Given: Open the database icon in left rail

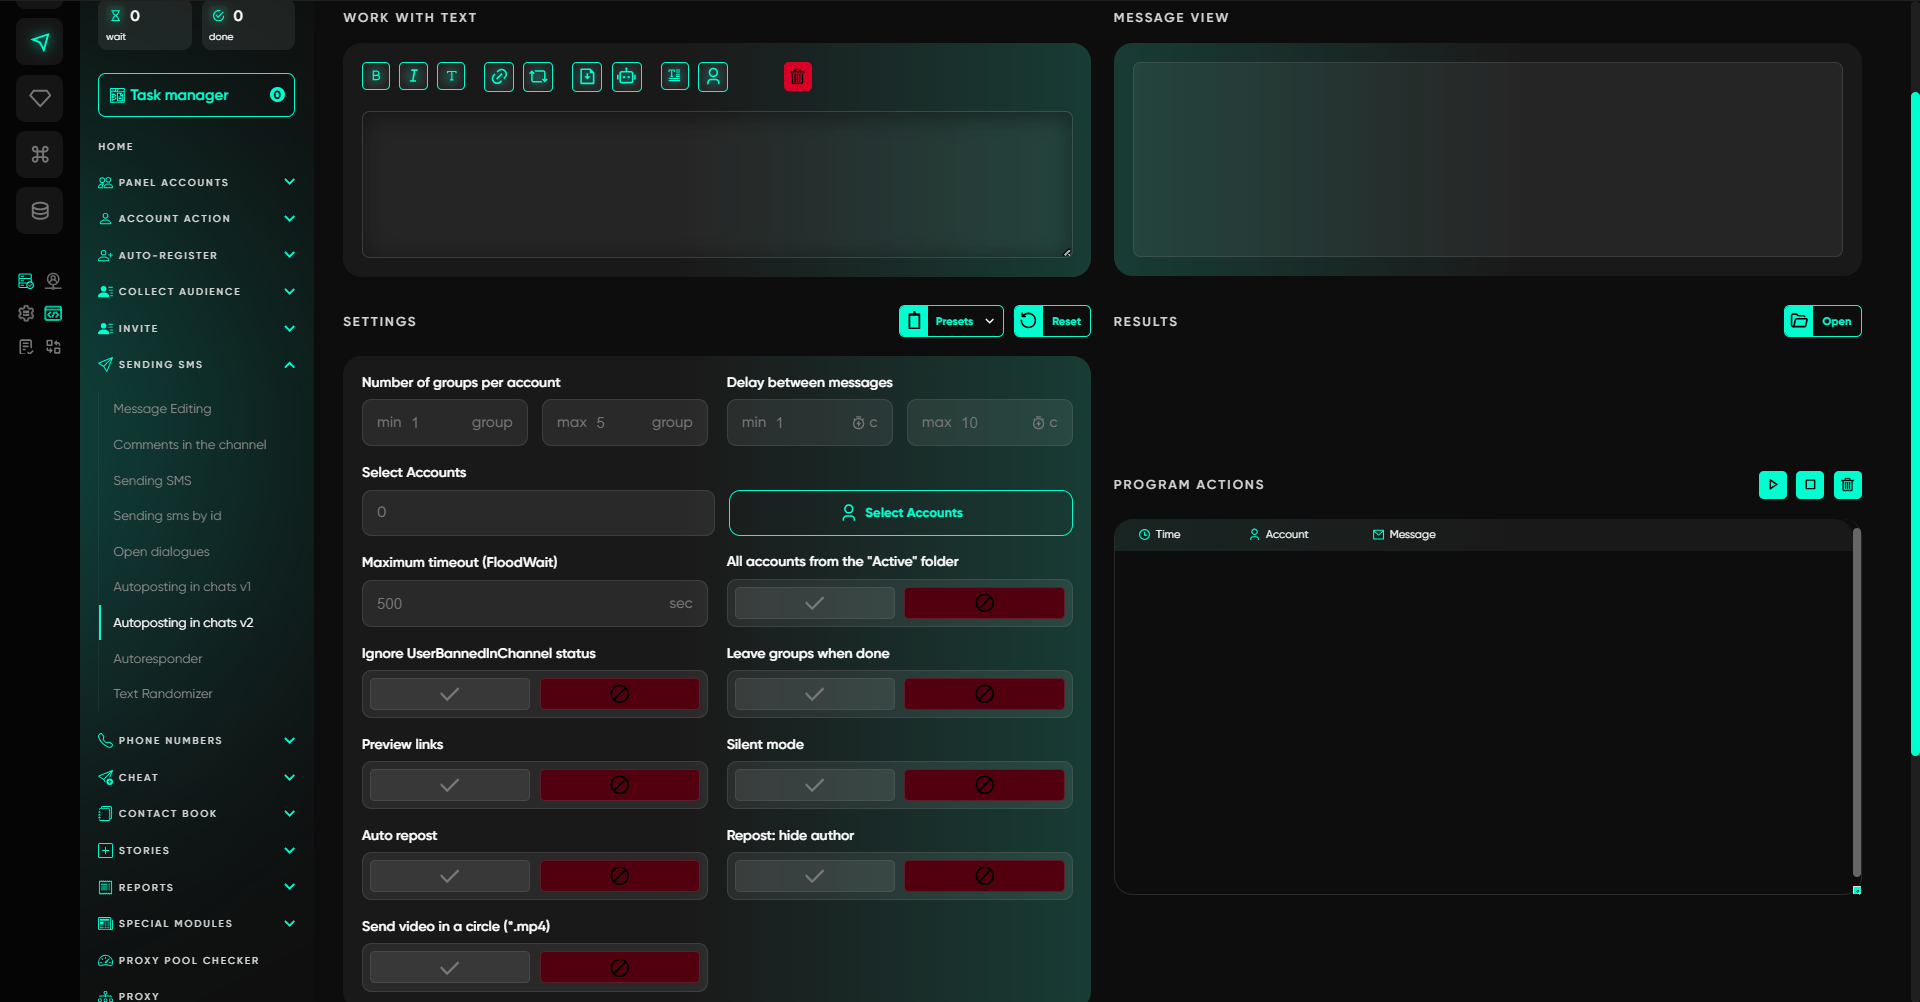Looking at the screenshot, I should [40, 211].
